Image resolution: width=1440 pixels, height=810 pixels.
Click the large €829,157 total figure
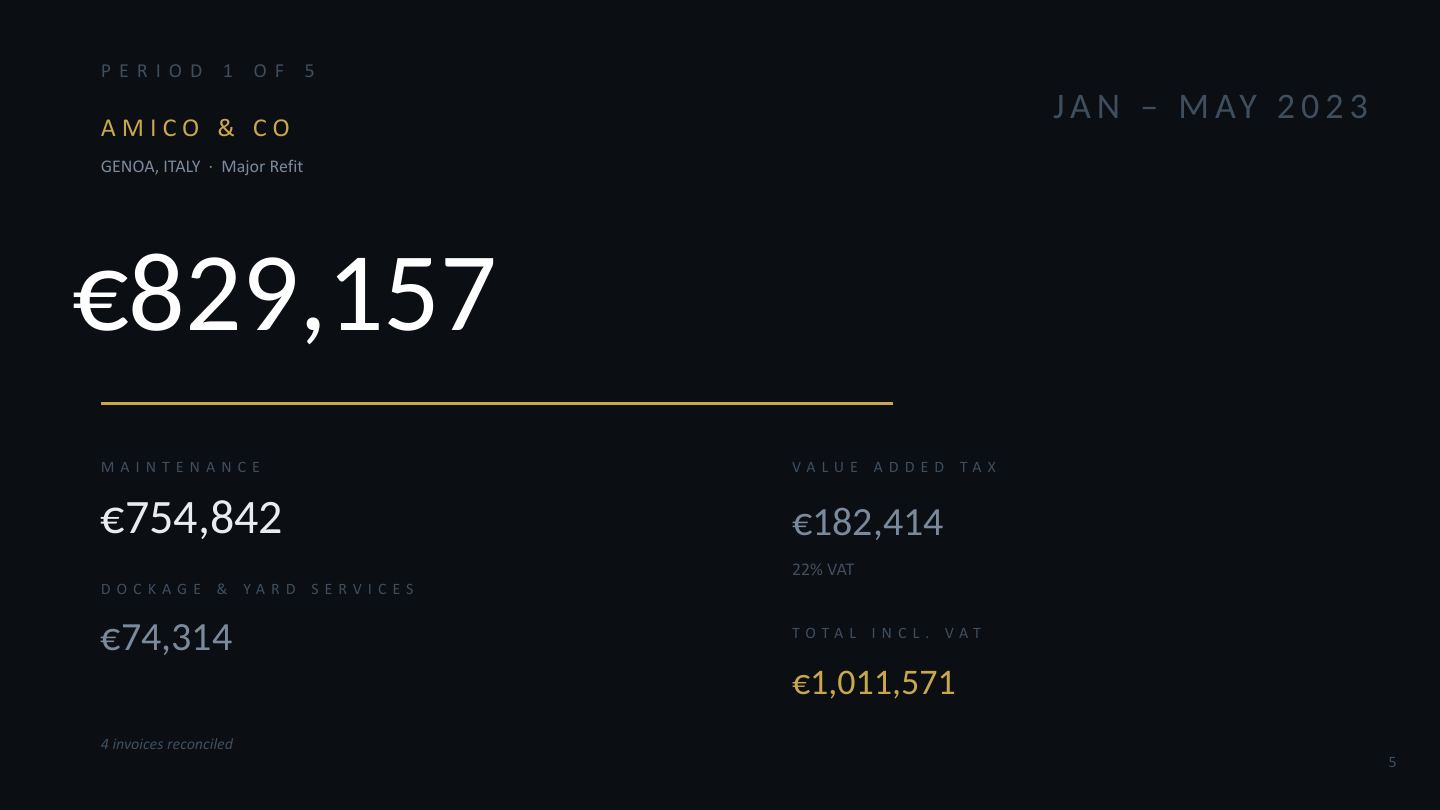tap(285, 294)
